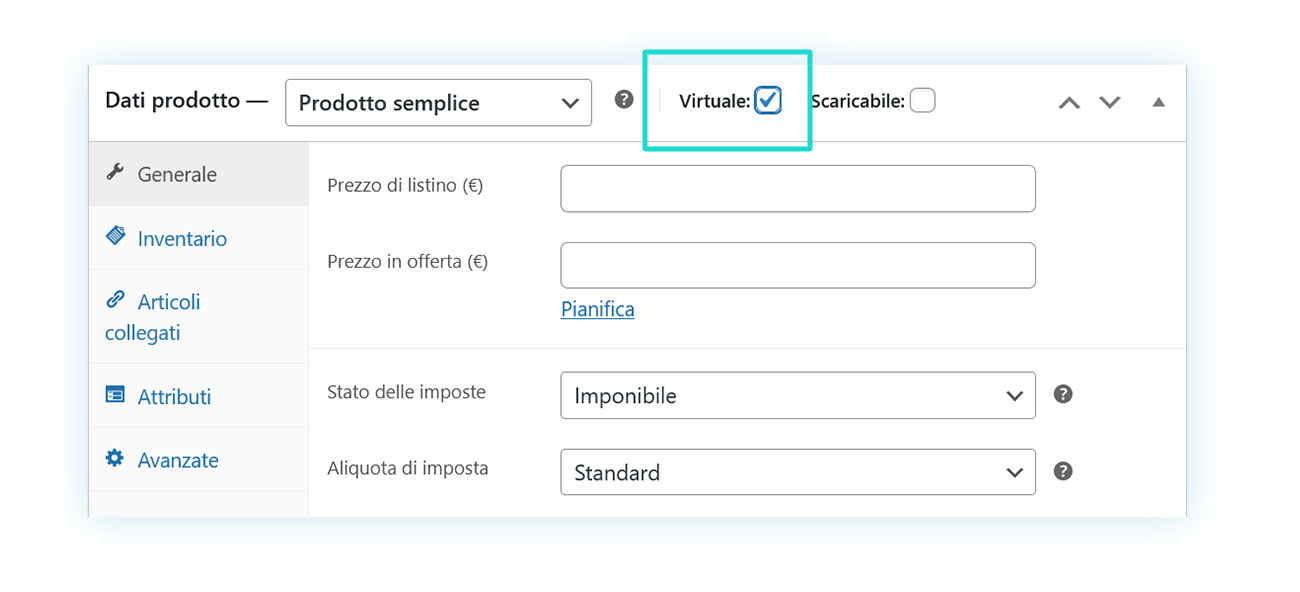
Task: Move the panel up with the up chevron
Action: [x=1069, y=102]
